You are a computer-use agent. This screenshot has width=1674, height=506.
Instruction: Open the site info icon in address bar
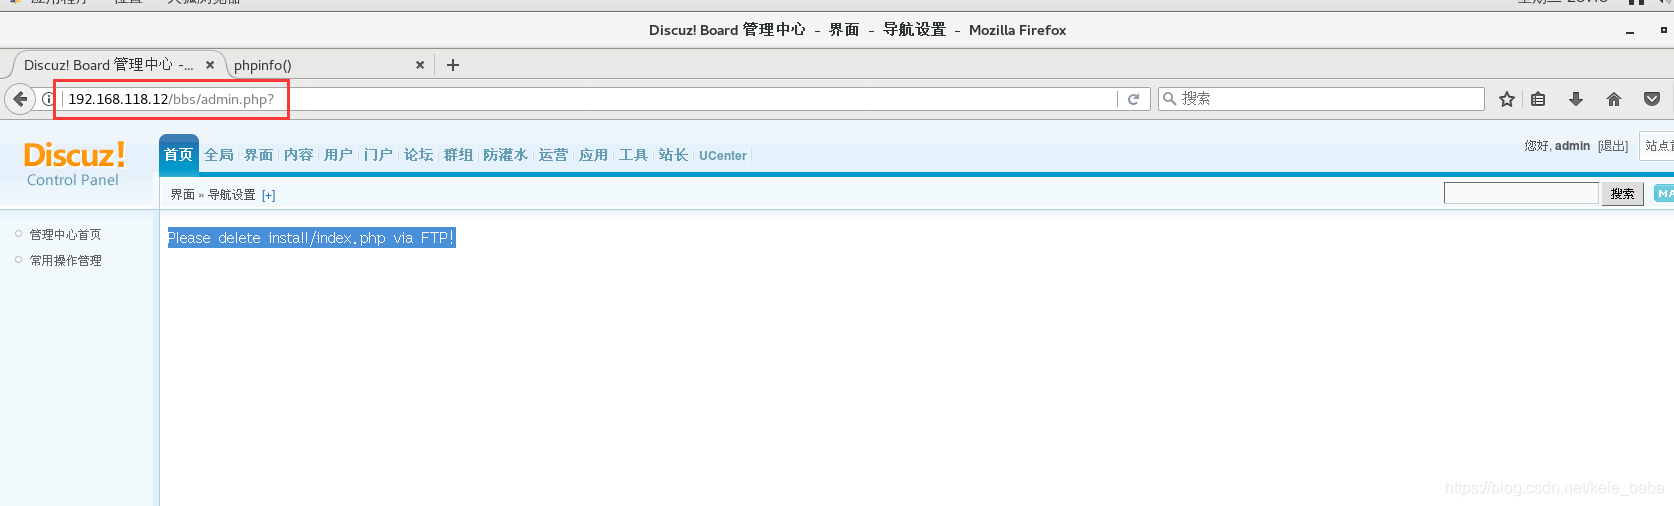pos(47,99)
